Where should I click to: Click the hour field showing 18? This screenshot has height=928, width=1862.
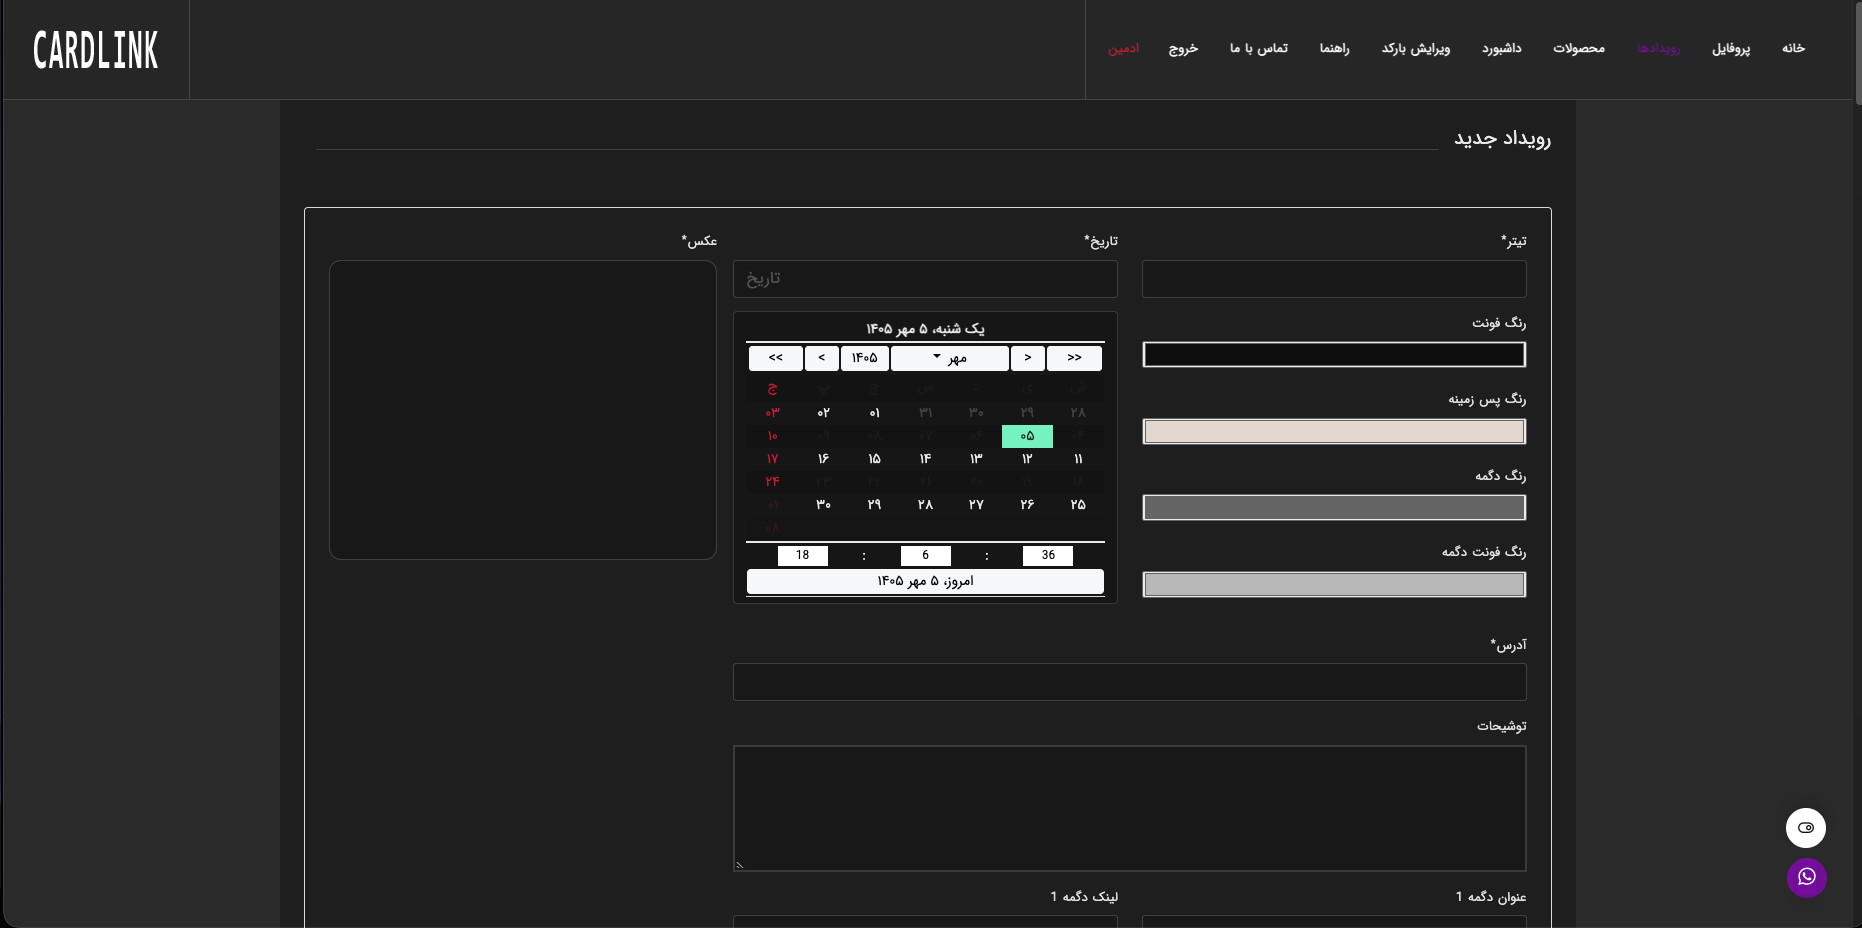(803, 555)
